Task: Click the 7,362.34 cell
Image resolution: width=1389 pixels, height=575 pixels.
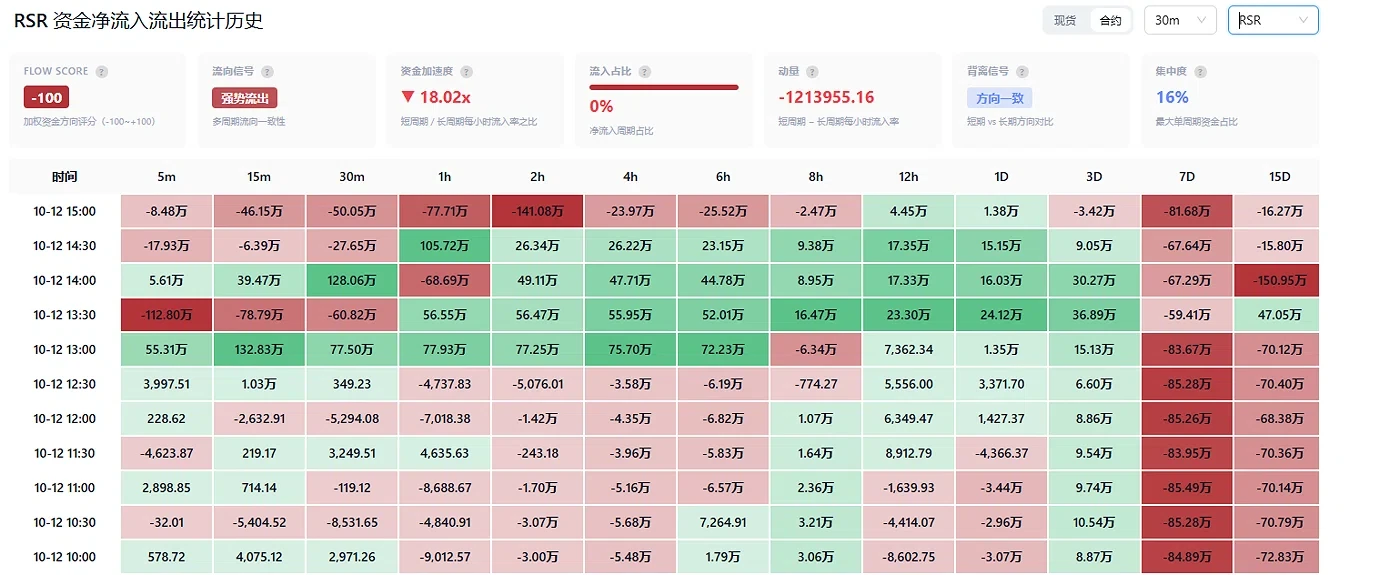Action: (x=908, y=349)
